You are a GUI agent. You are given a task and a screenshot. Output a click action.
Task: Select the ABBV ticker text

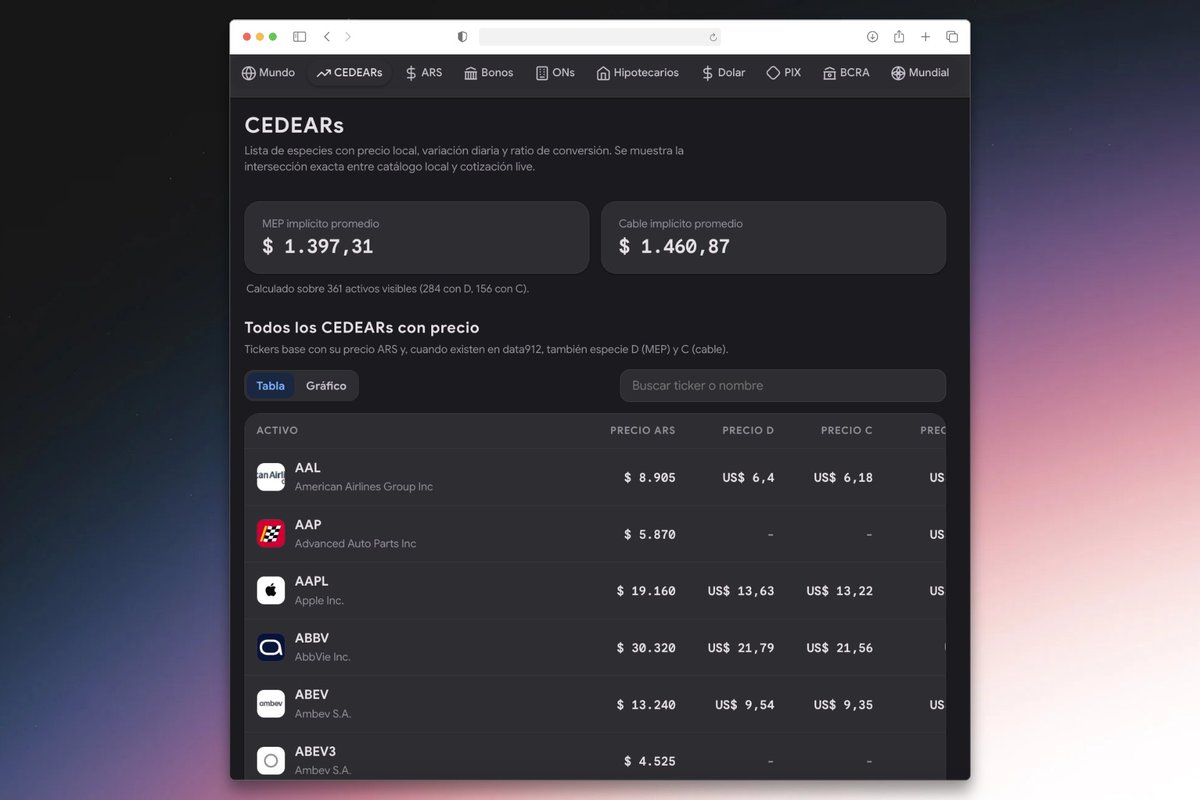tap(312, 638)
